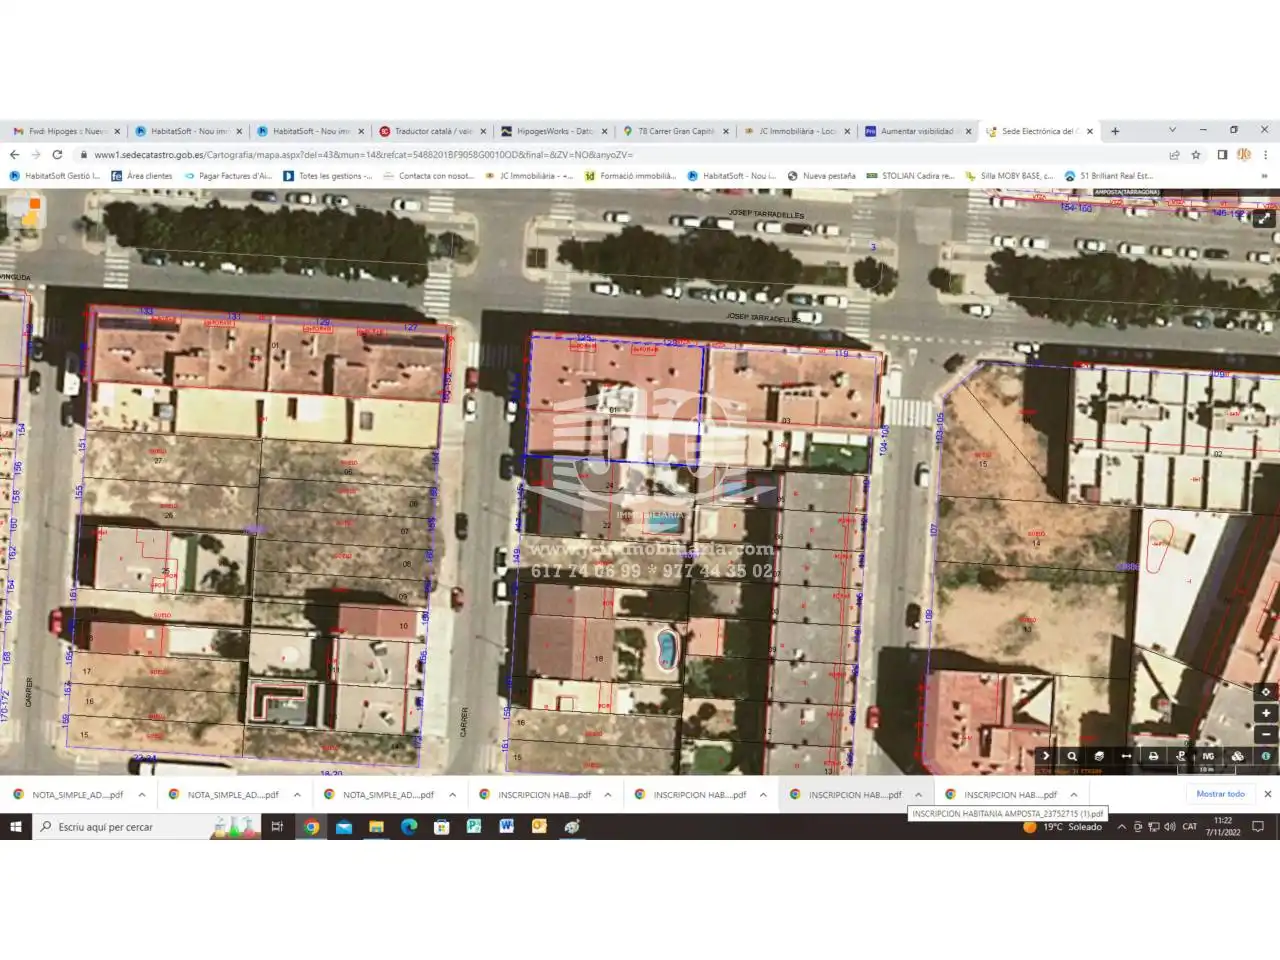
Task: Share this page from the address bar
Action: (x=1174, y=155)
